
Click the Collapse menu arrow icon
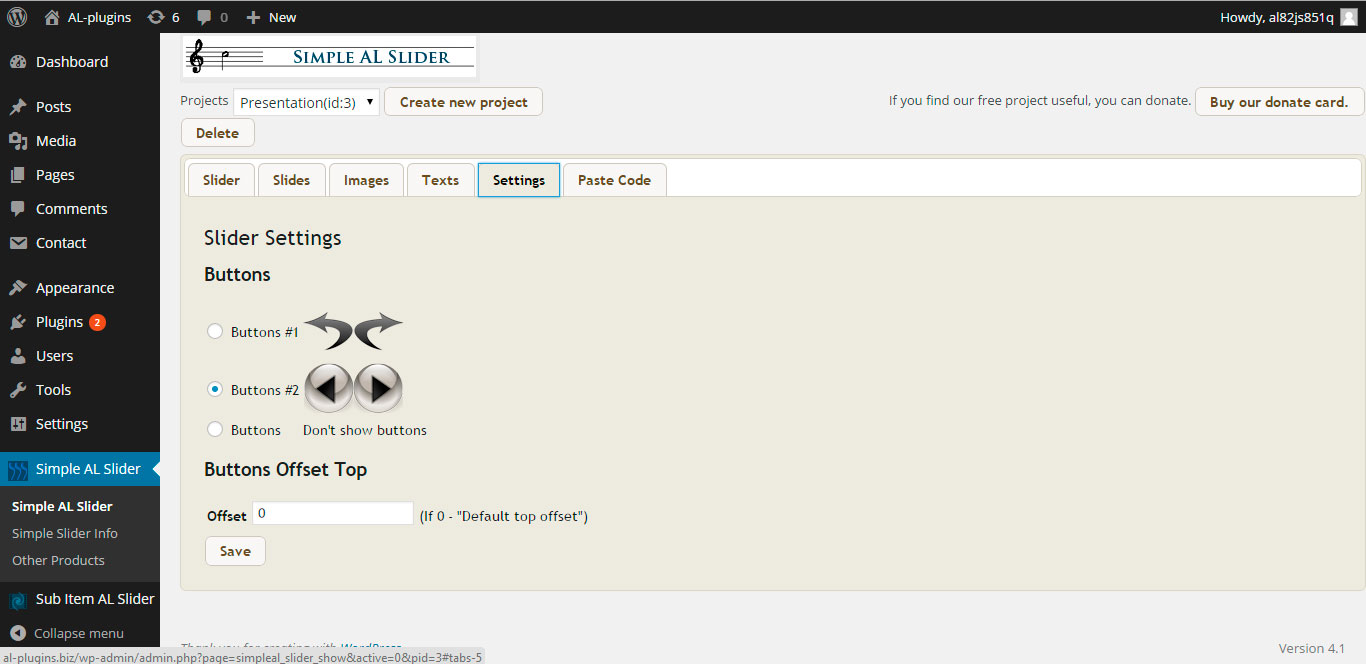pyautogui.click(x=18, y=633)
